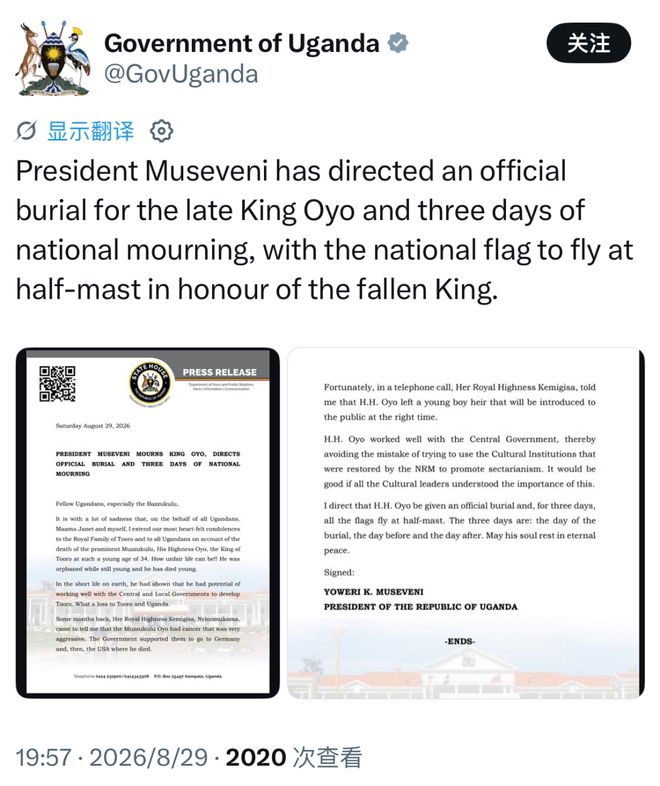The image size is (660, 786).
Task: Open second press release page image
Action: pyautogui.click(x=466, y=522)
